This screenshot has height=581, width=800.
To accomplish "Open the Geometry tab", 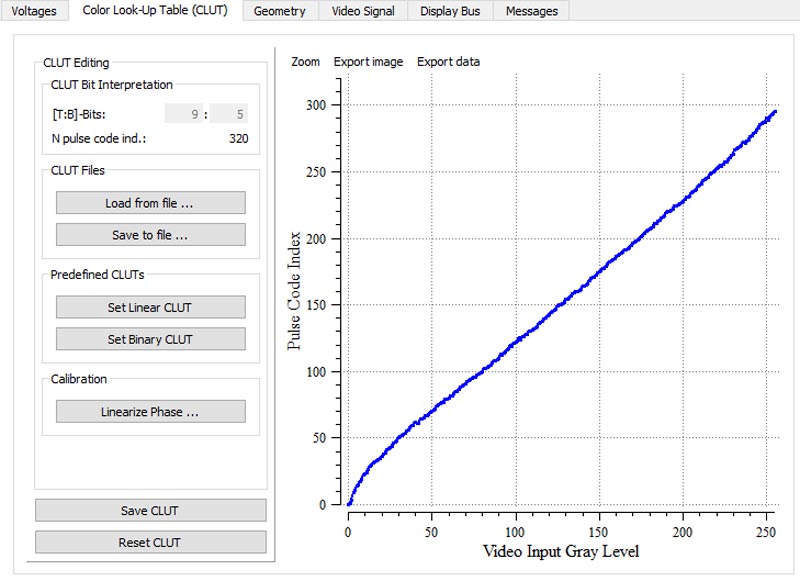I will click(x=280, y=11).
